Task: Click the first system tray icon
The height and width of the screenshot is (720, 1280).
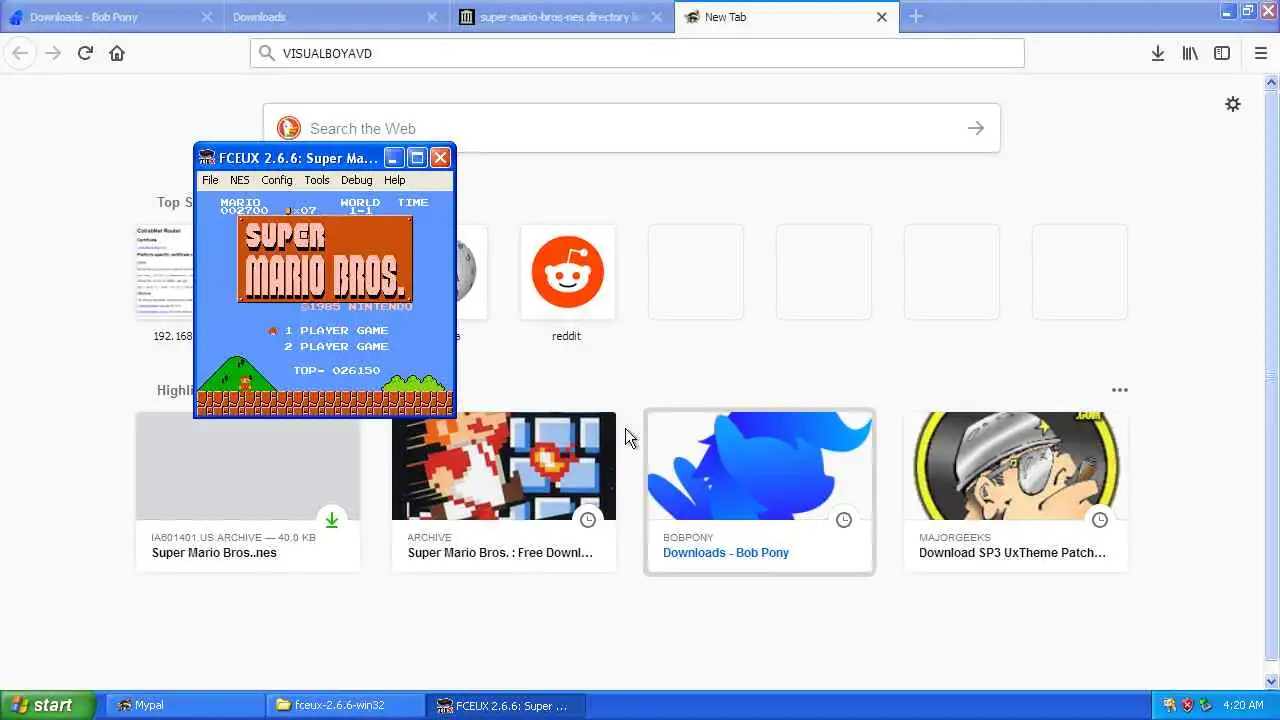Action: pyautogui.click(x=1169, y=705)
